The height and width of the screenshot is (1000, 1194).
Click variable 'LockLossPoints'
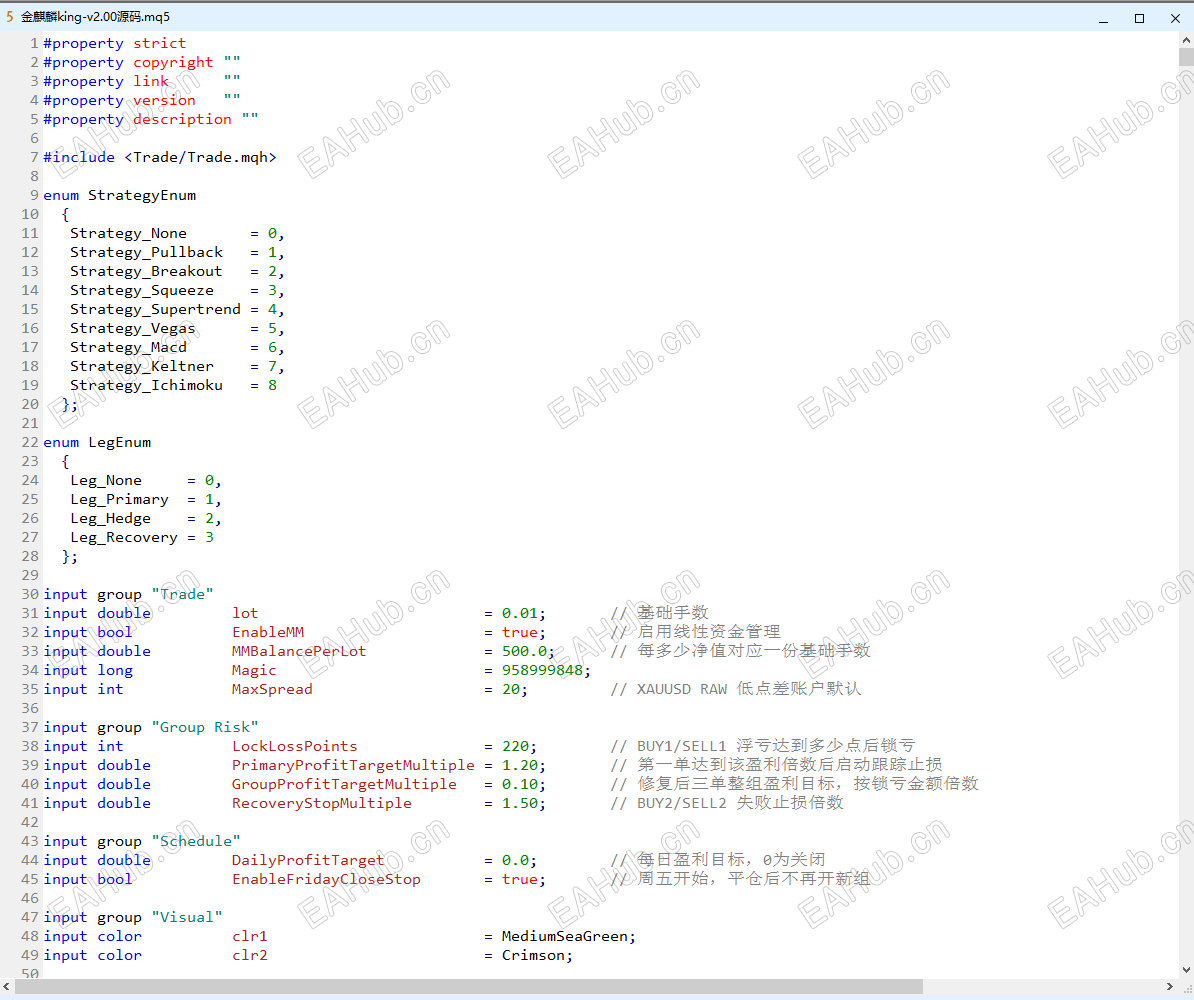(295, 746)
